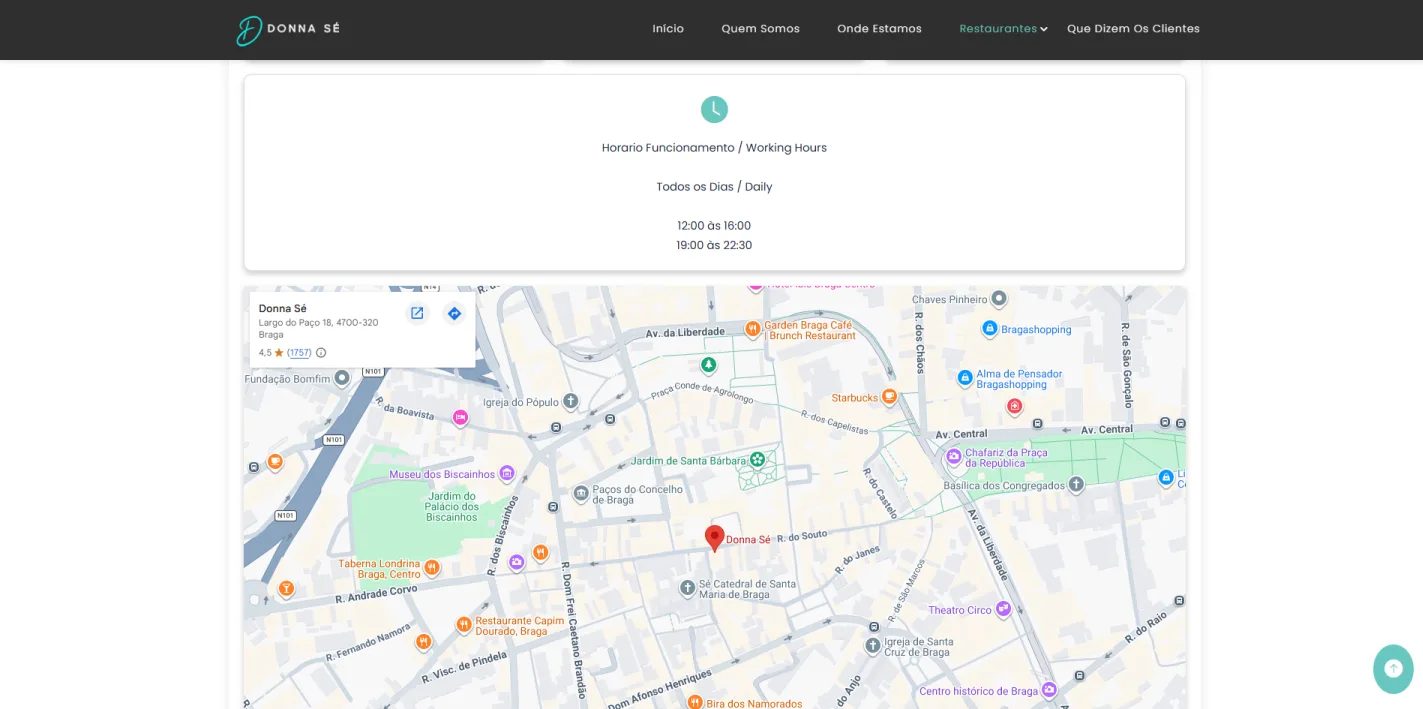
Task: Navigate to Onde Estamos
Action: pyautogui.click(x=879, y=29)
